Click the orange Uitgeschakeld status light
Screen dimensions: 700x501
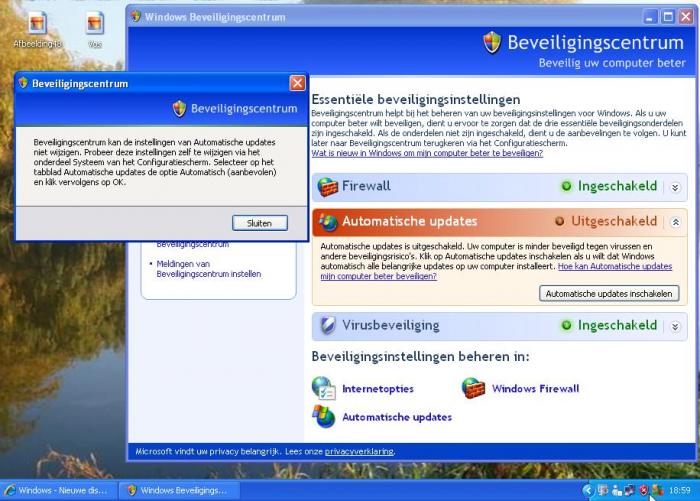(x=559, y=221)
